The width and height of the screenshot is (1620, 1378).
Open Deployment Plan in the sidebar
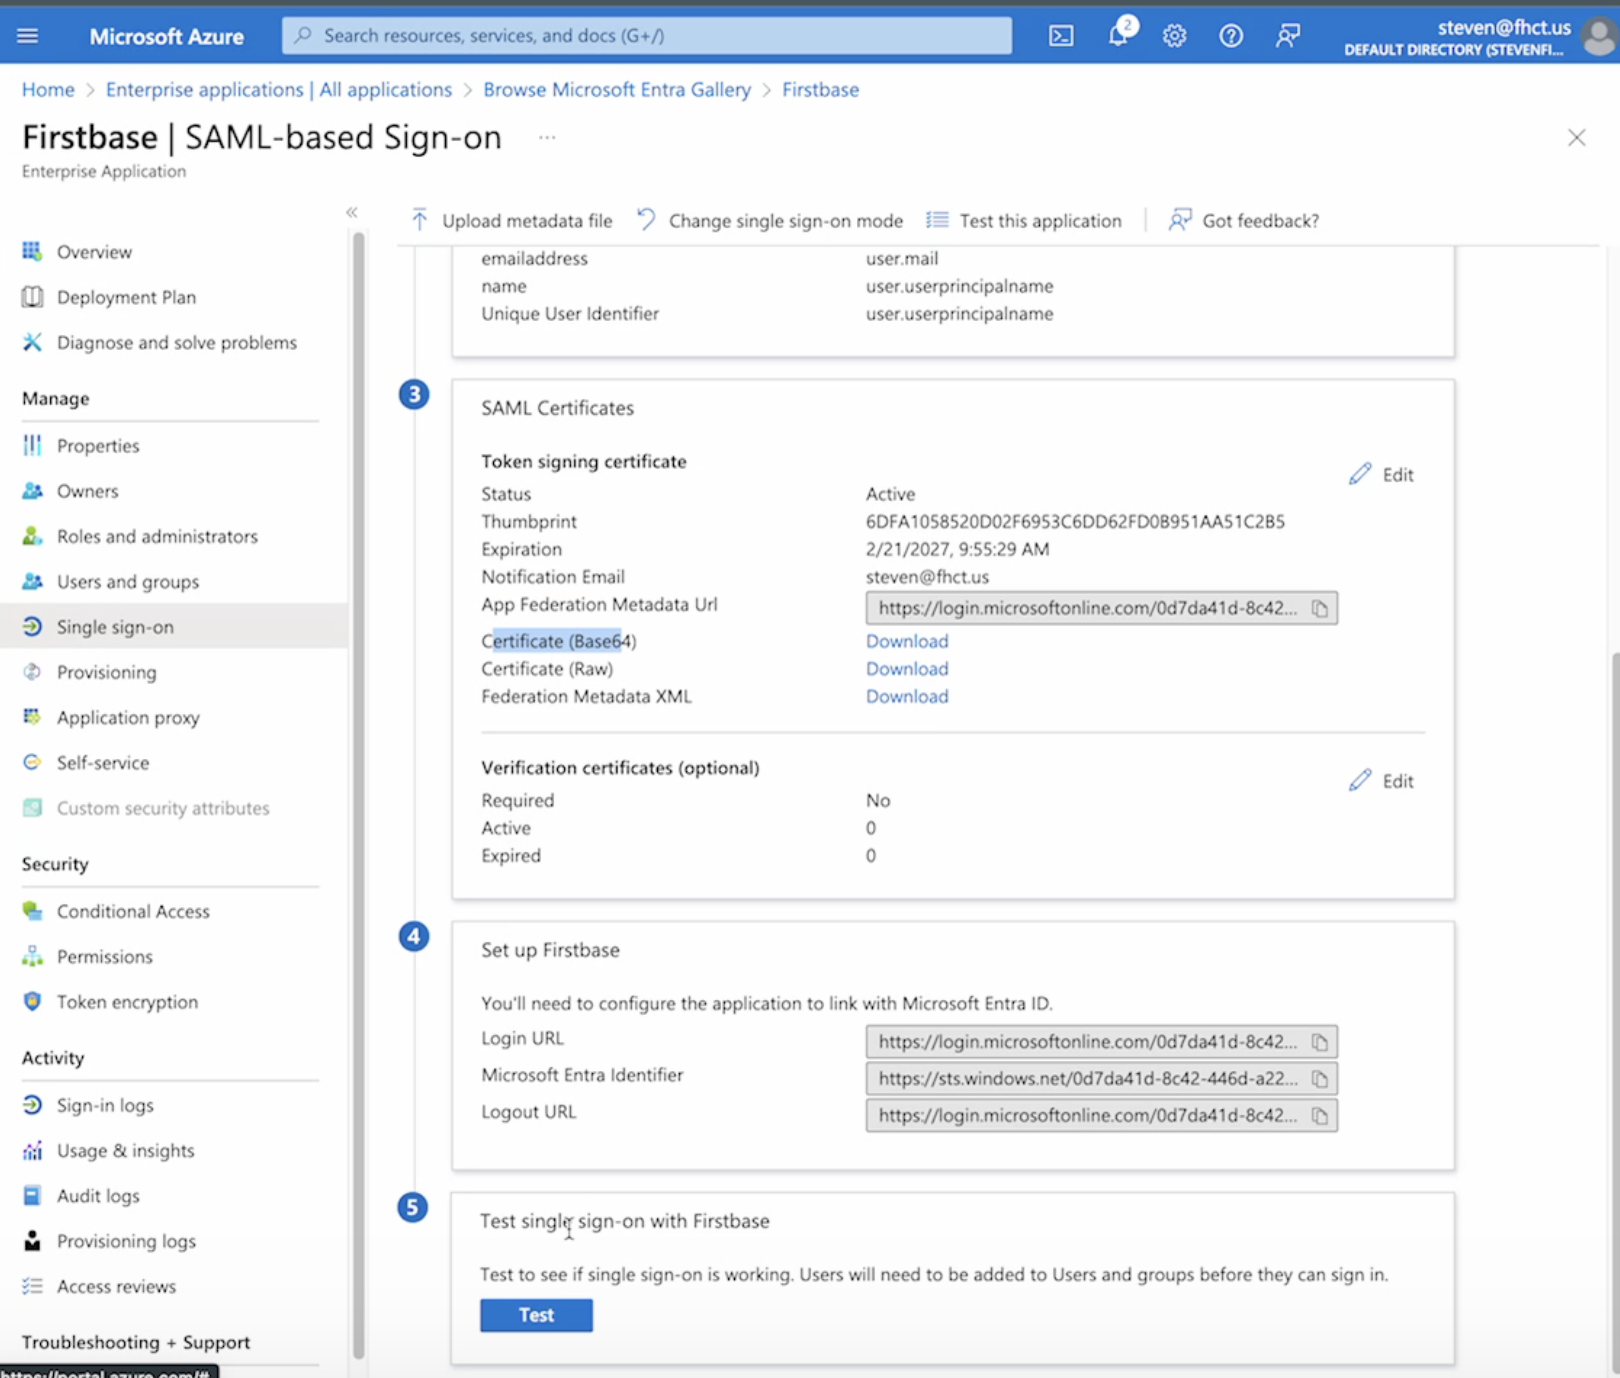point(126,297)
